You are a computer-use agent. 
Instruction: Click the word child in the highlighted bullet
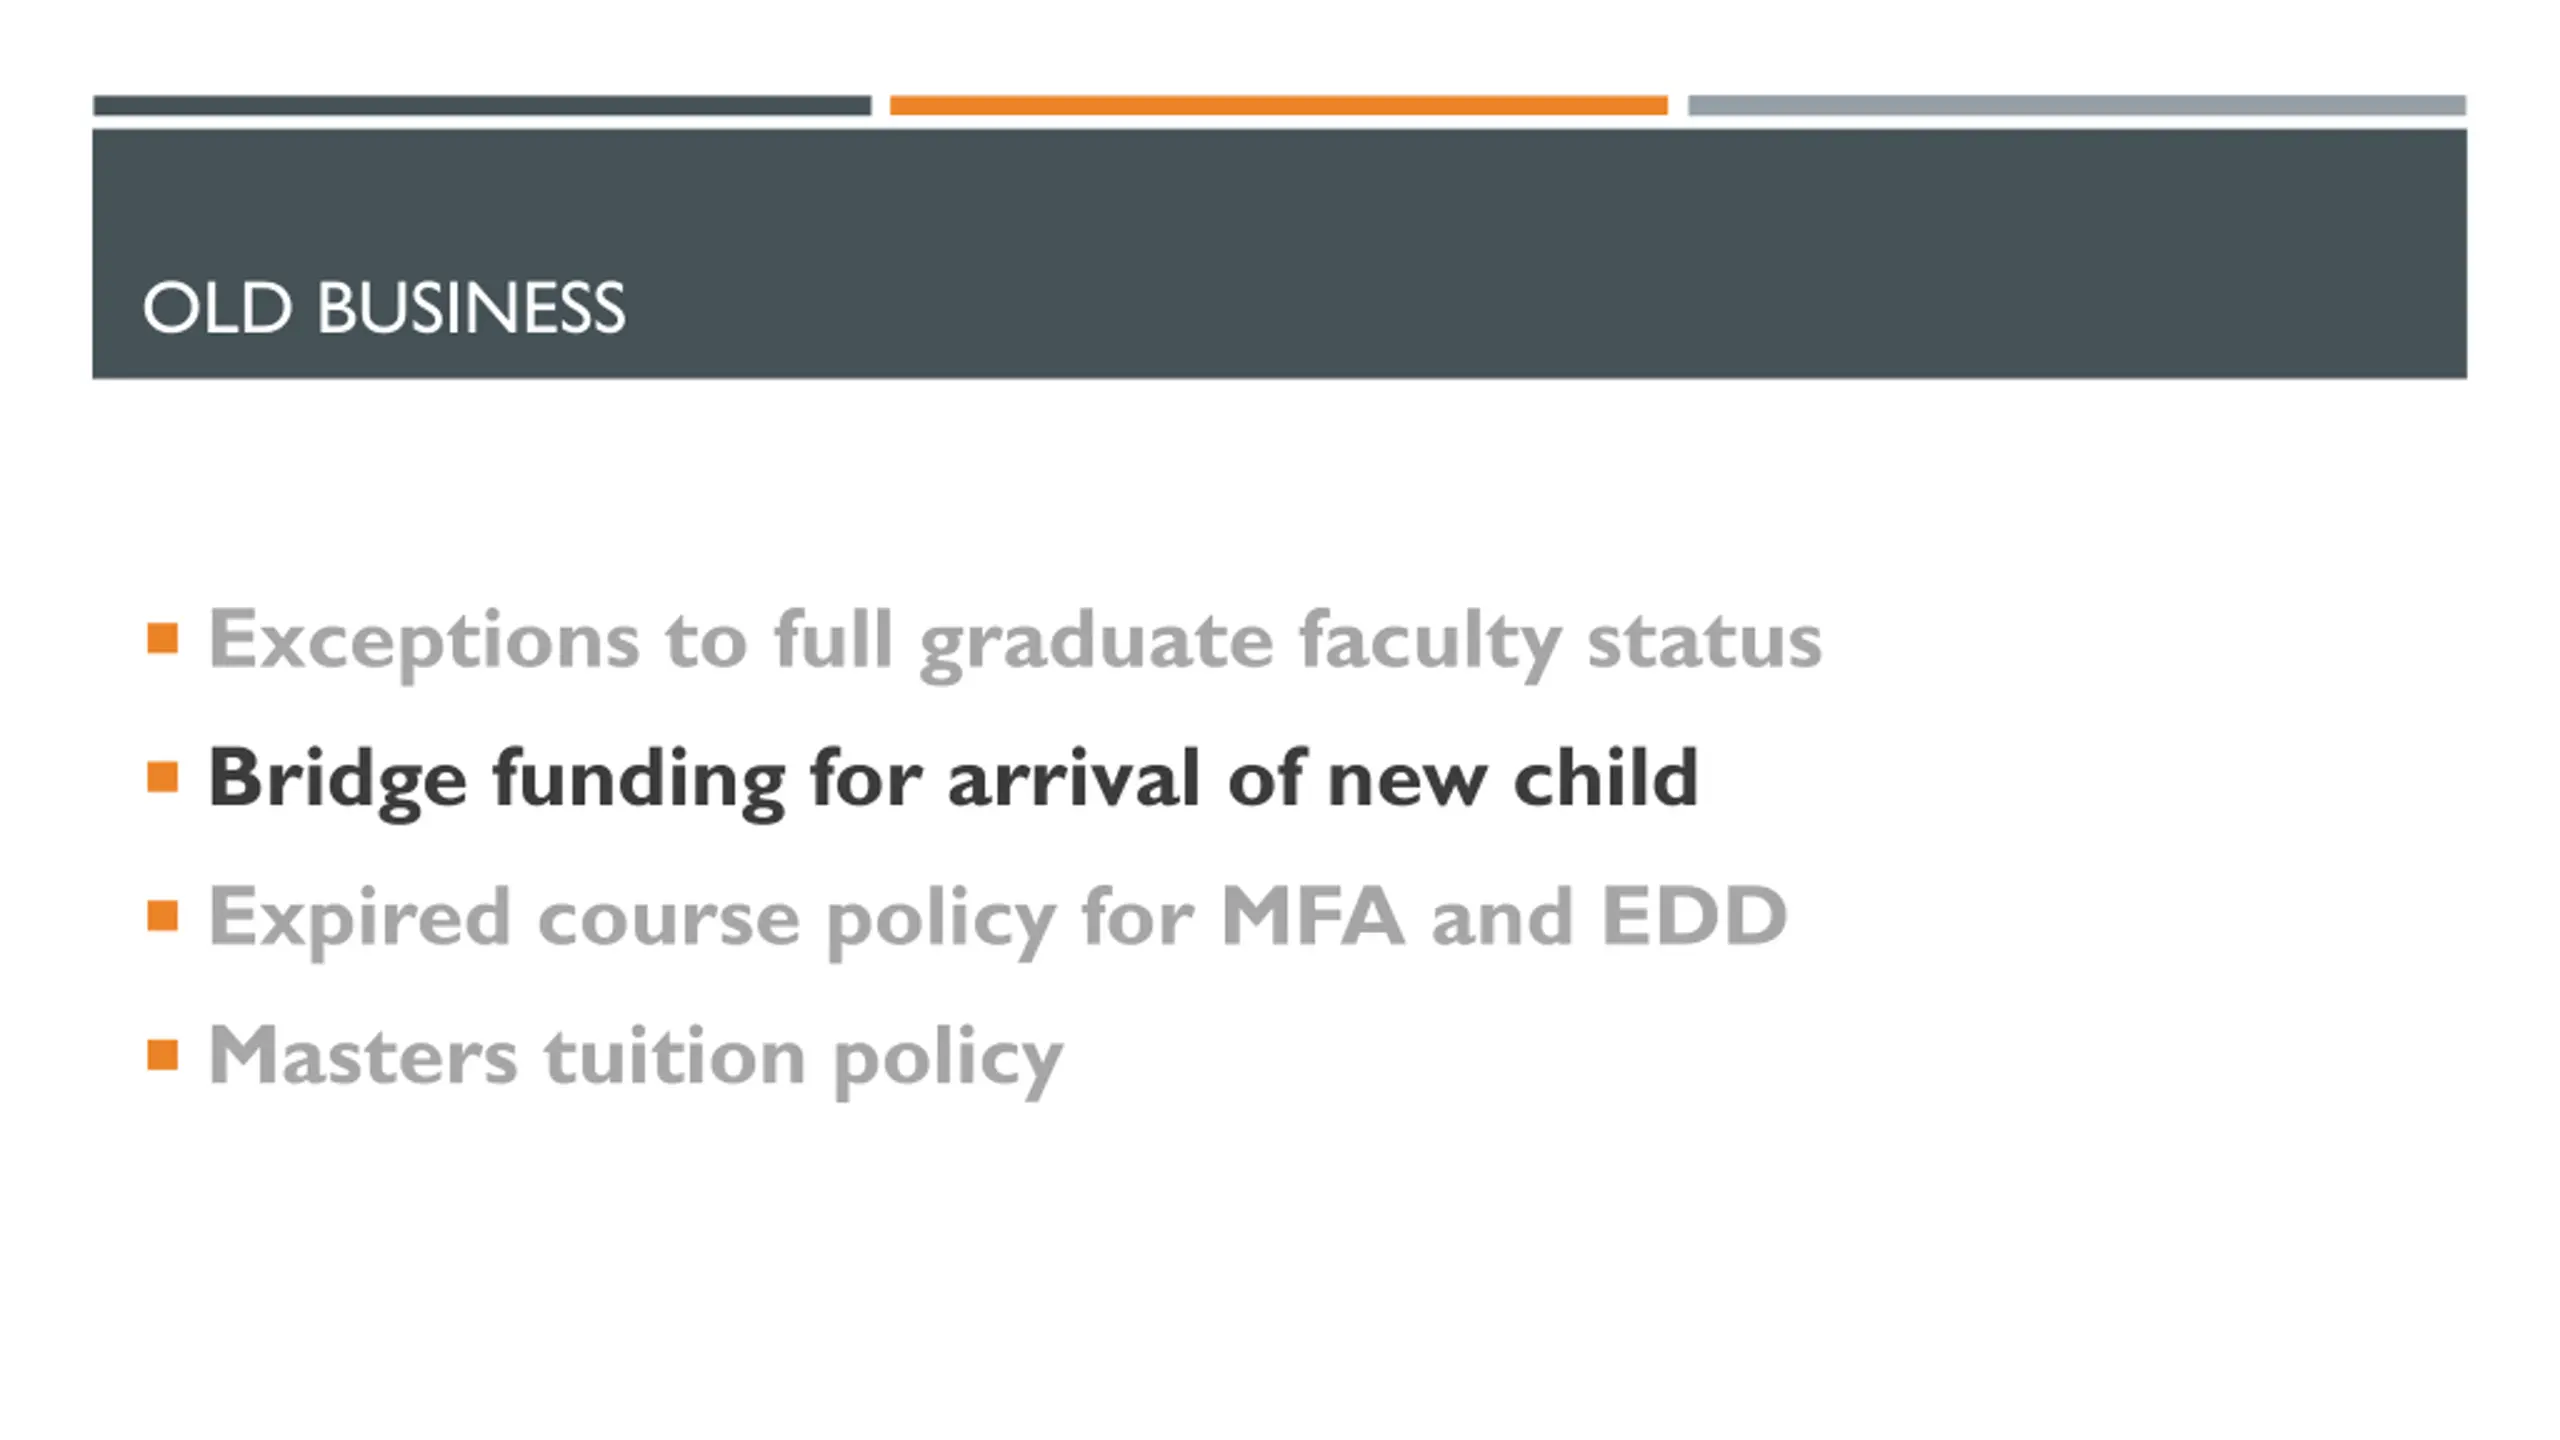point(1606,776)
